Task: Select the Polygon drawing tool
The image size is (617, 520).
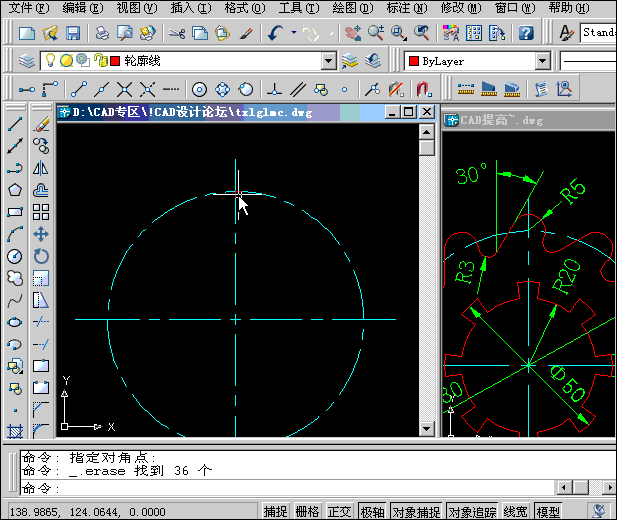Action: coord(15,190)
